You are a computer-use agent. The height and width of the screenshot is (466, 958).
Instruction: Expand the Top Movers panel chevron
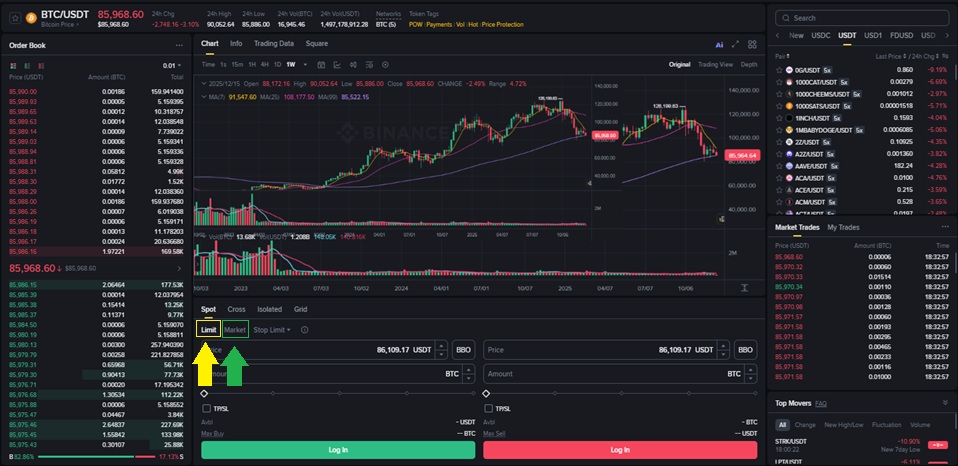946,403
